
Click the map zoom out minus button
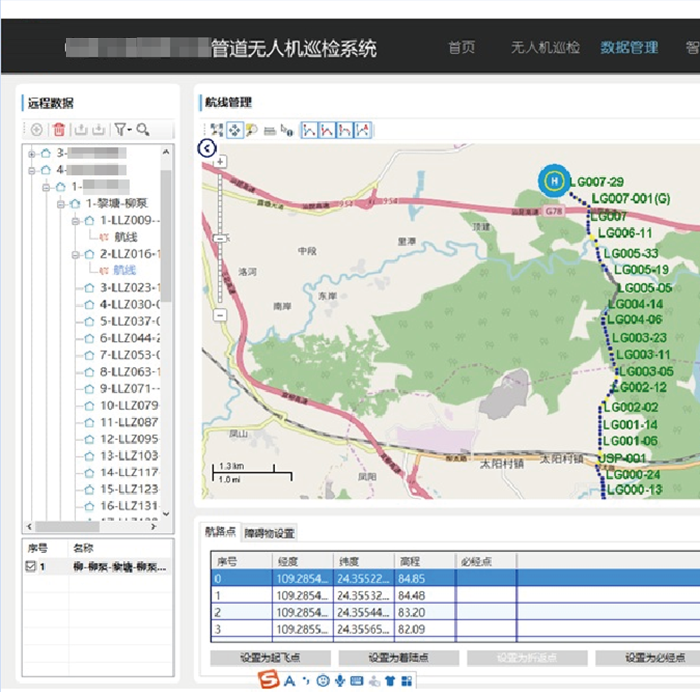coord(220,313)
